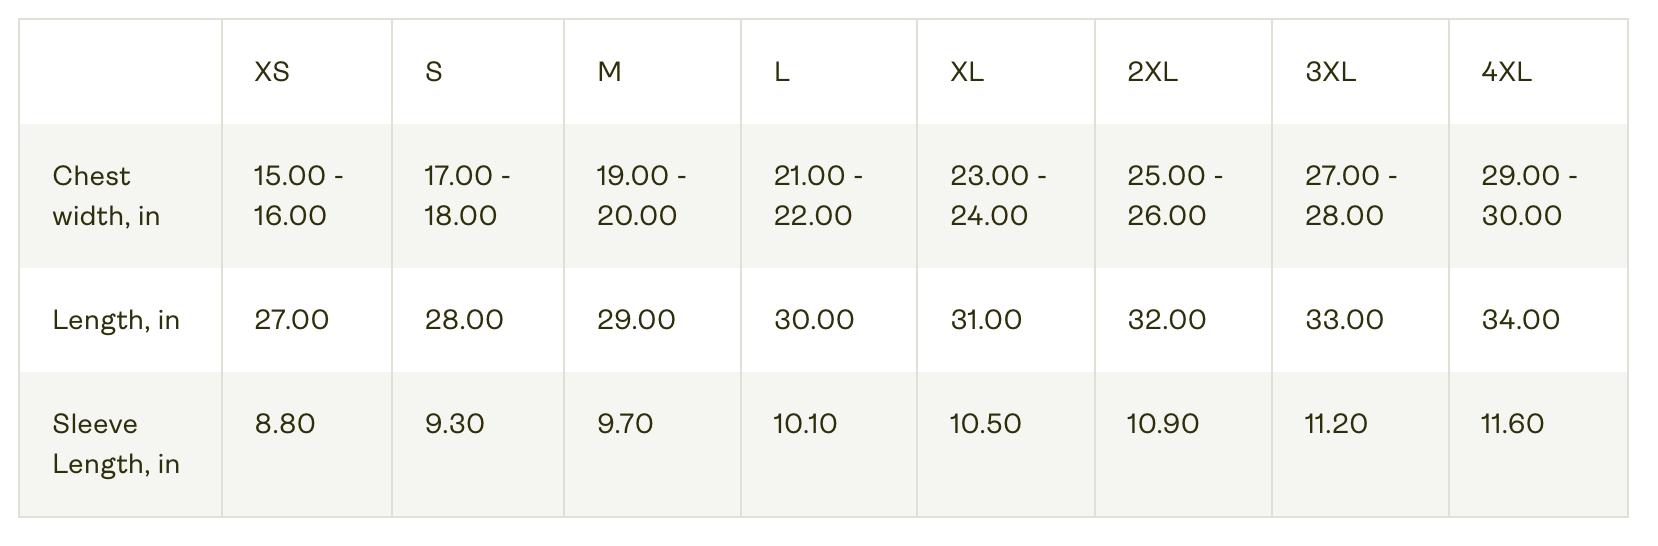Image resolution: width=1658 pixels, height=546 pixels.
Task: Click the Sleeve Length row label
Action: (116, 444)
